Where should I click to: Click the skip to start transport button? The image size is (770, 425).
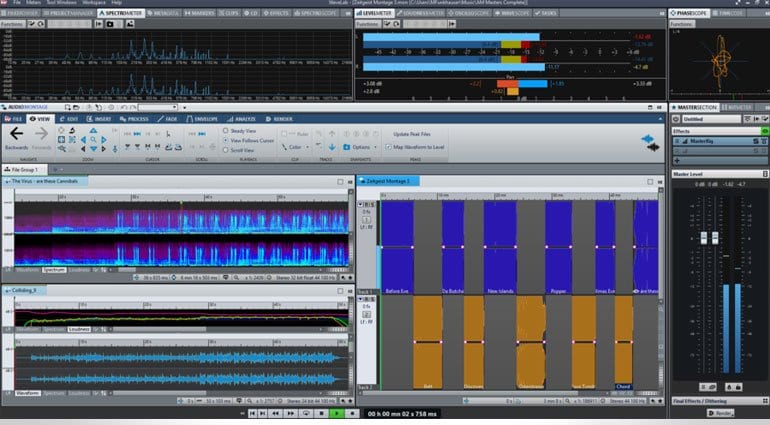[252, 414]
